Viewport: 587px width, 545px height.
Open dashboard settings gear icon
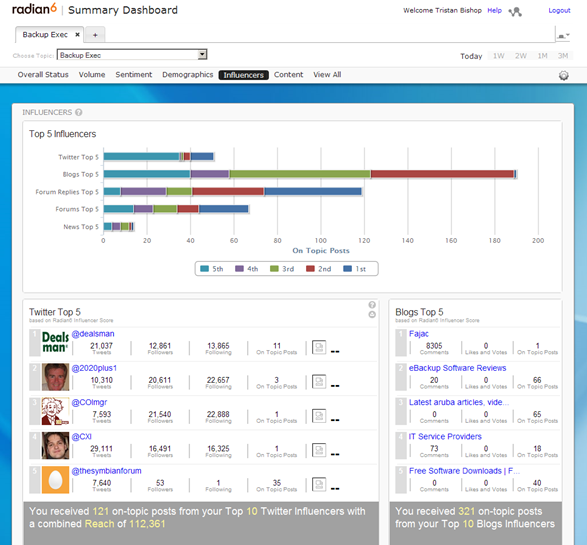click(x=563, y=75)
